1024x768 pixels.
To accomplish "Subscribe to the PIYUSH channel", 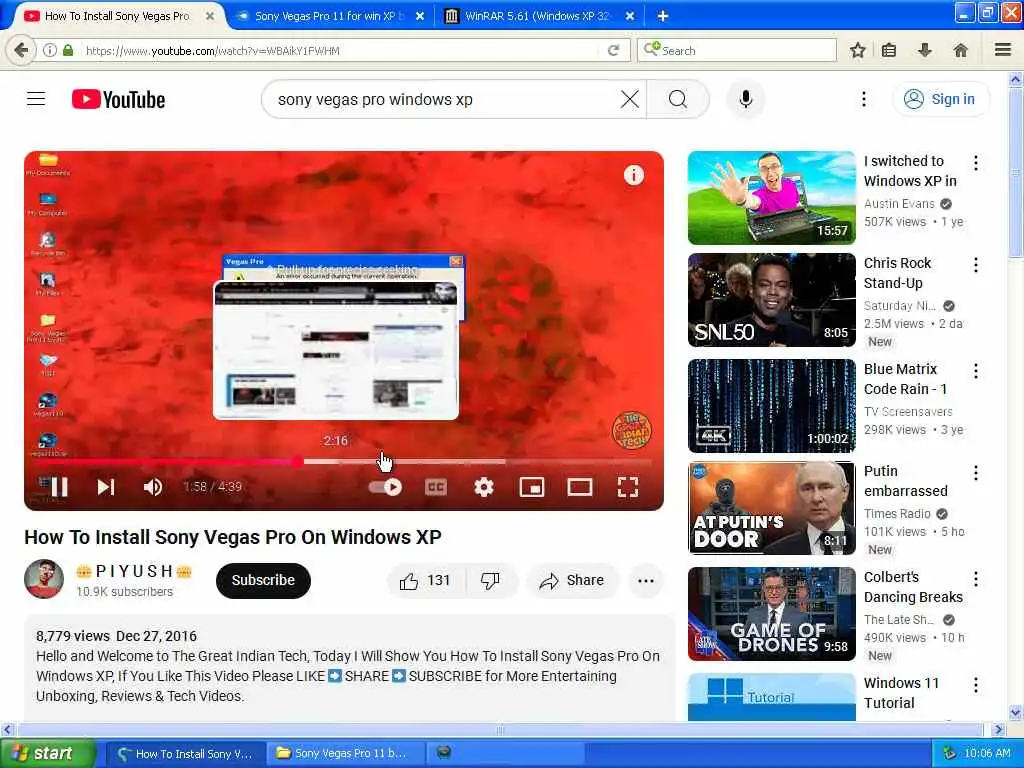I will click(x=263, y=581).
